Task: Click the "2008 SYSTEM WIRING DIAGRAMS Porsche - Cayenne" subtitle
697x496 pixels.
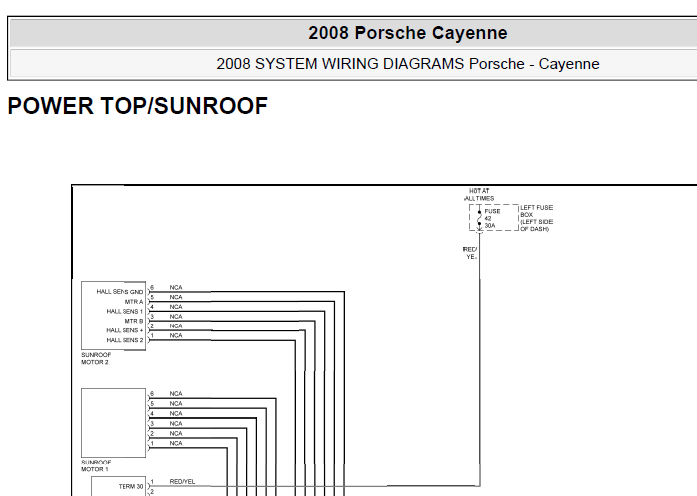Action: [x=408, y=64]
